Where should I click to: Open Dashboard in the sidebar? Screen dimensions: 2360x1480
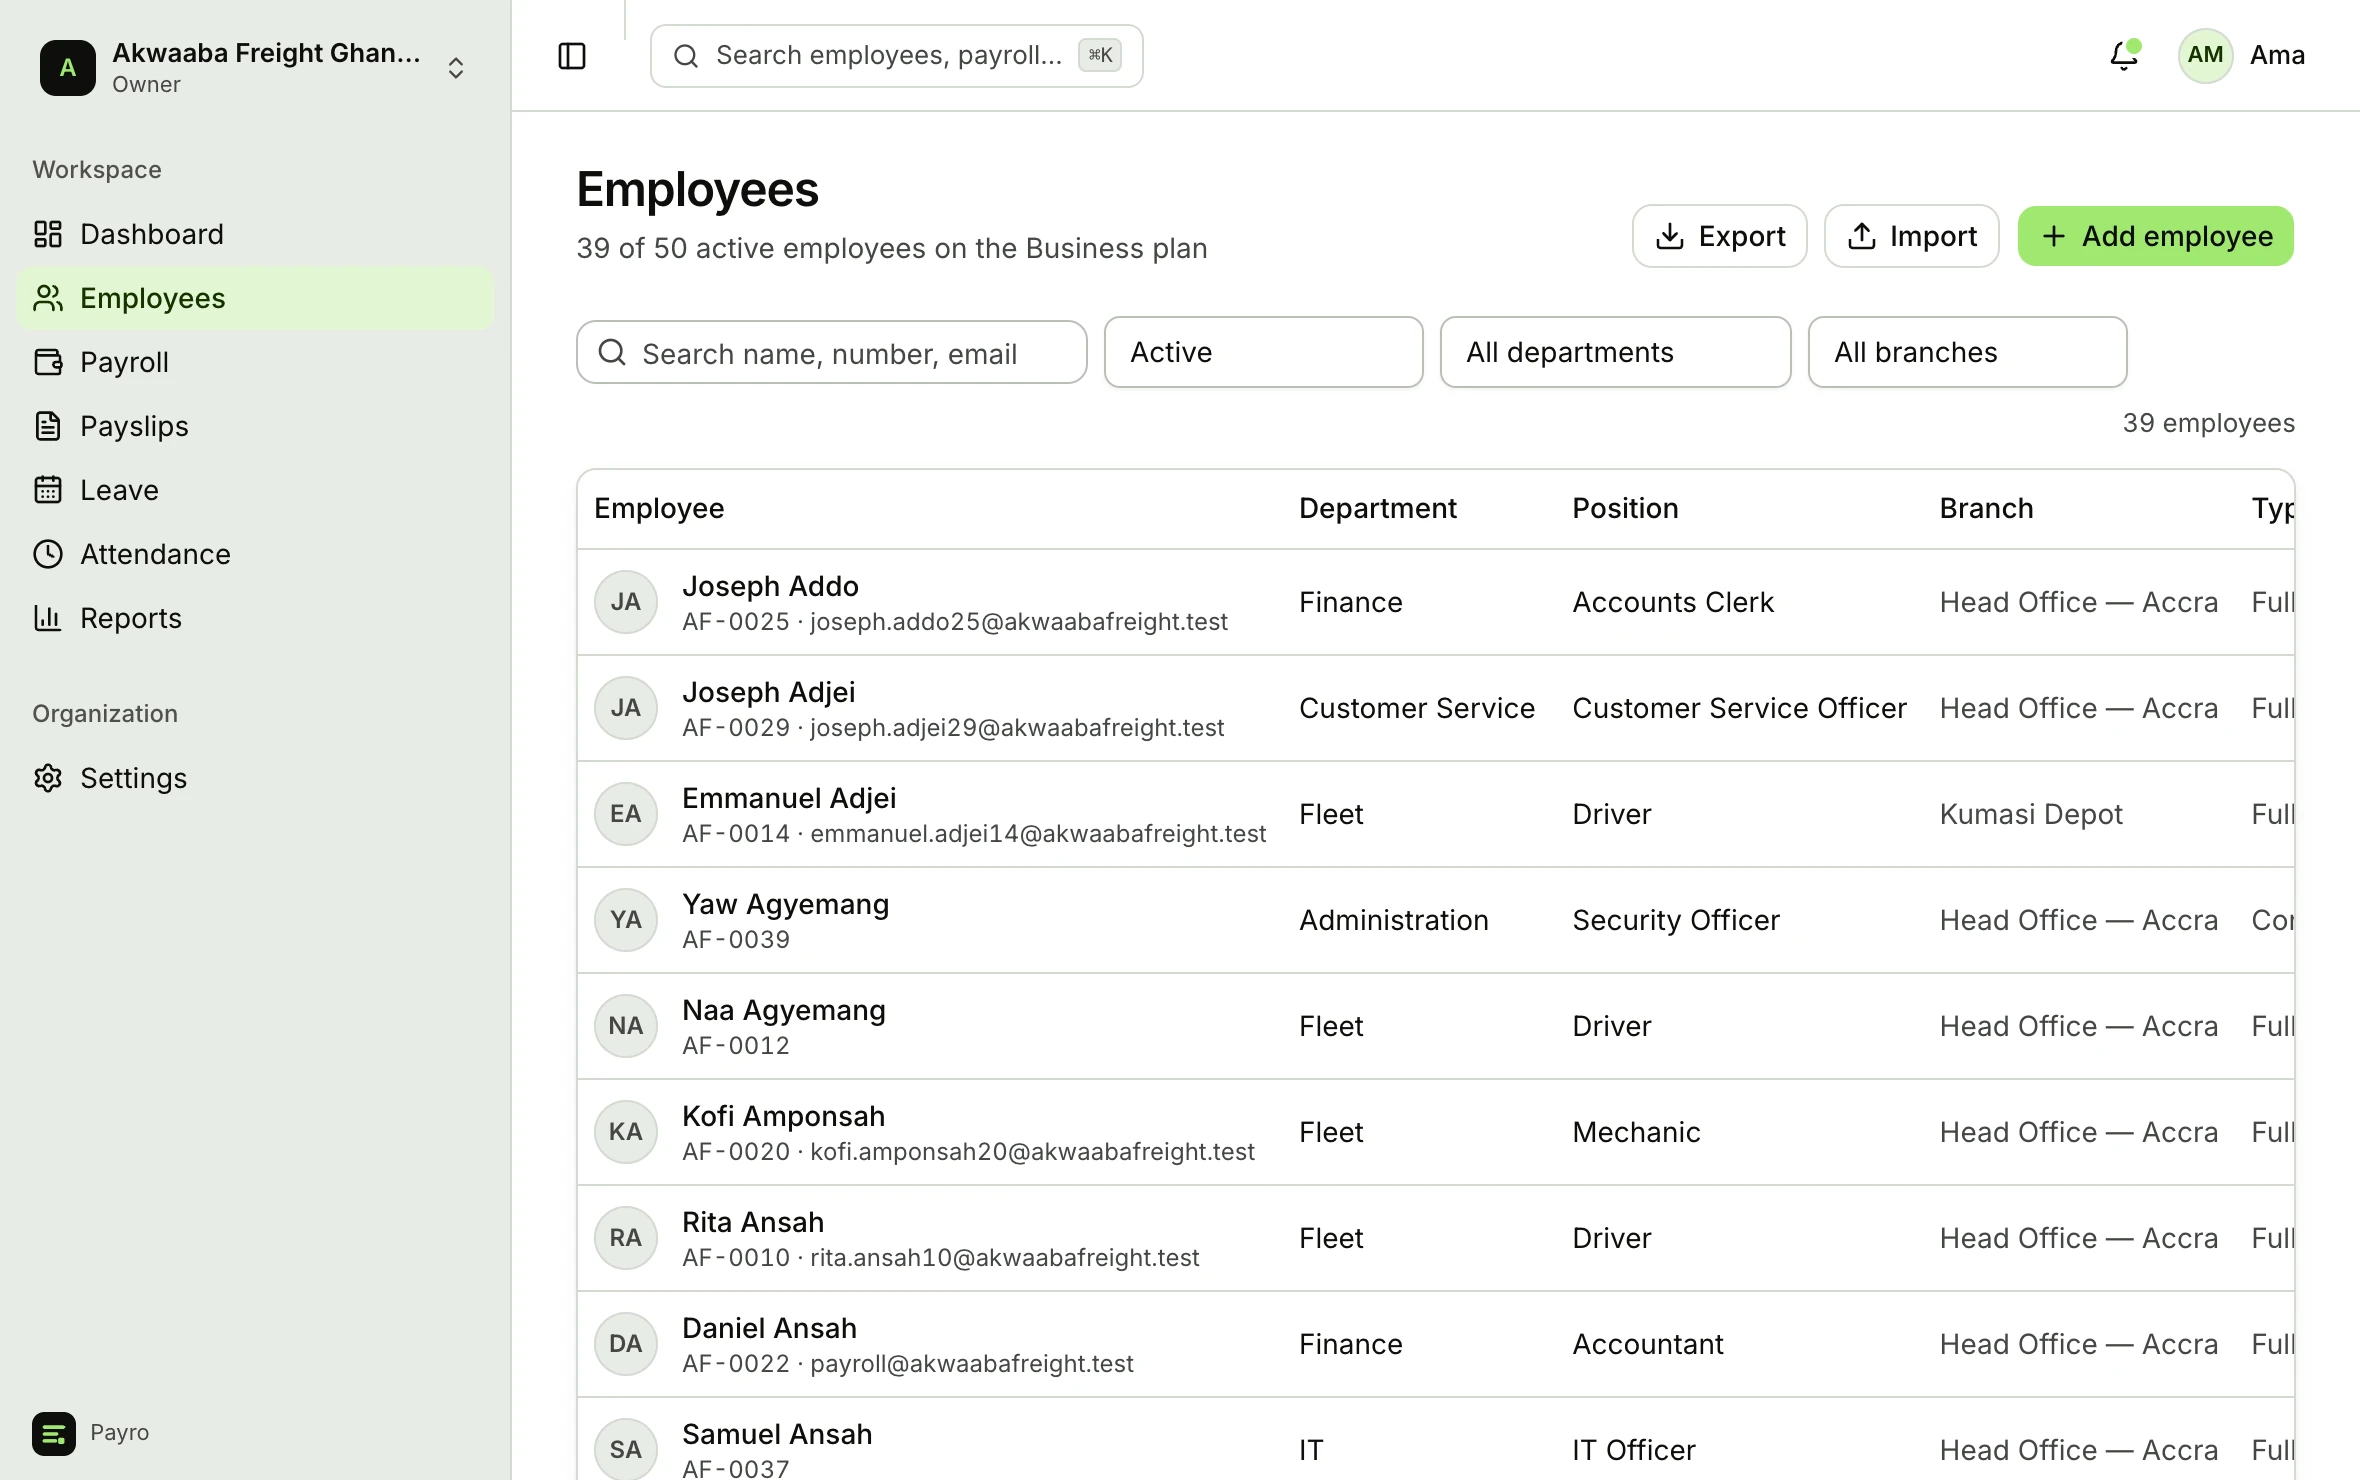point(255,234)
